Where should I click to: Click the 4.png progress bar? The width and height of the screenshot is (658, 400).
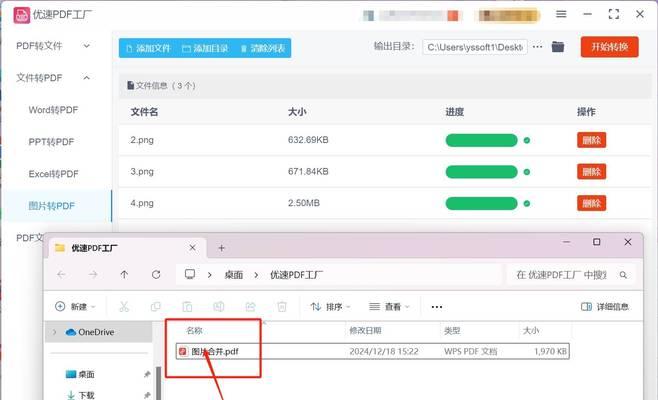coord(481,204)
